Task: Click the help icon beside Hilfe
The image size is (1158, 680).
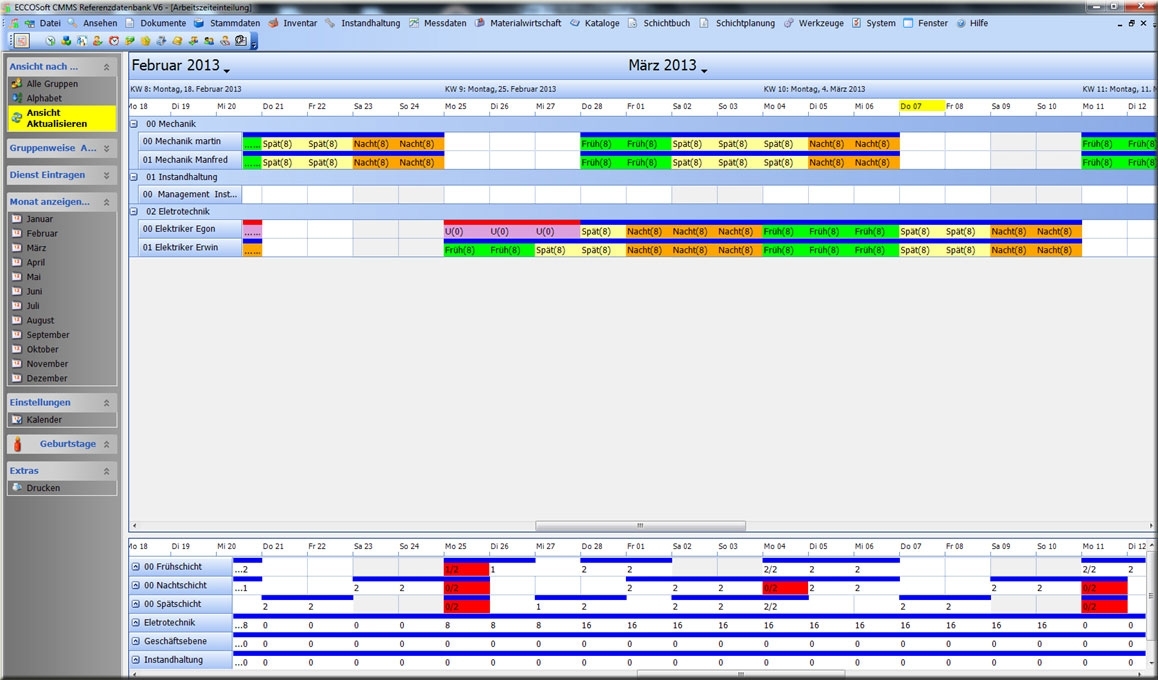Action: 961,23
